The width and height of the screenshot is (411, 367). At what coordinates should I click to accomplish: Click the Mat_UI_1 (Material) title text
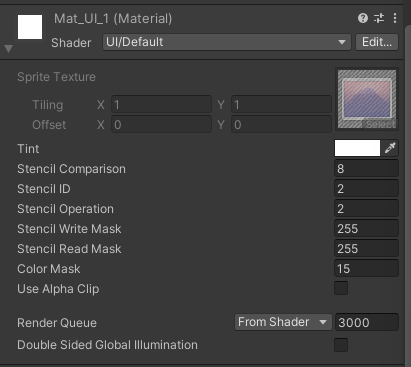pyautogui.click(x=113, y=19)
